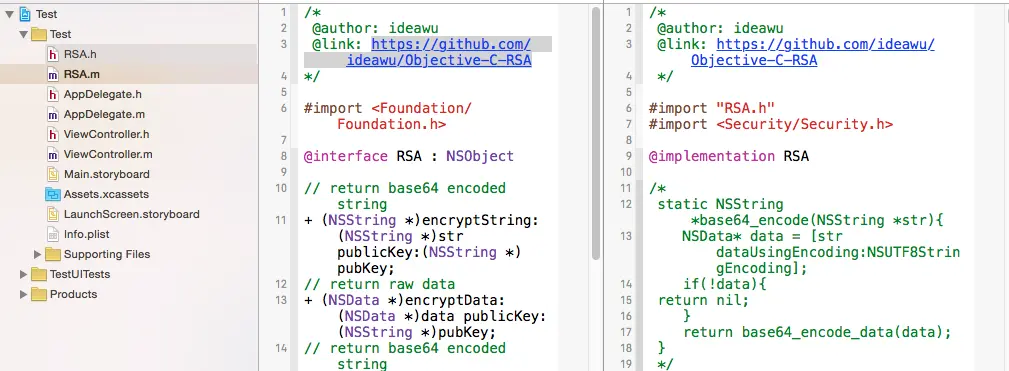Select Products group label
Viewport: 1009px width, 371px height.
pos(73,294)
